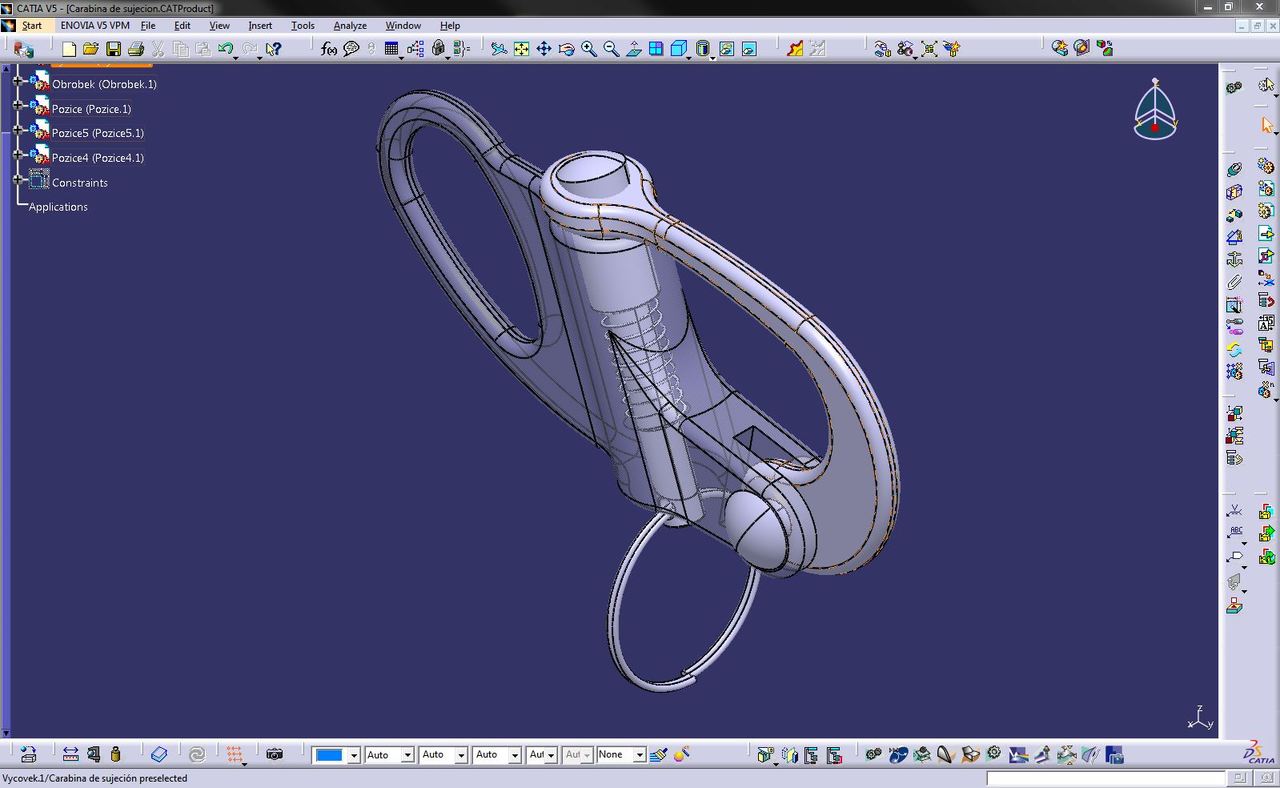Open the ENOVIA V5 VPM menu
Viewport: 1280px width, 788px height.
(x=95, y=25)
